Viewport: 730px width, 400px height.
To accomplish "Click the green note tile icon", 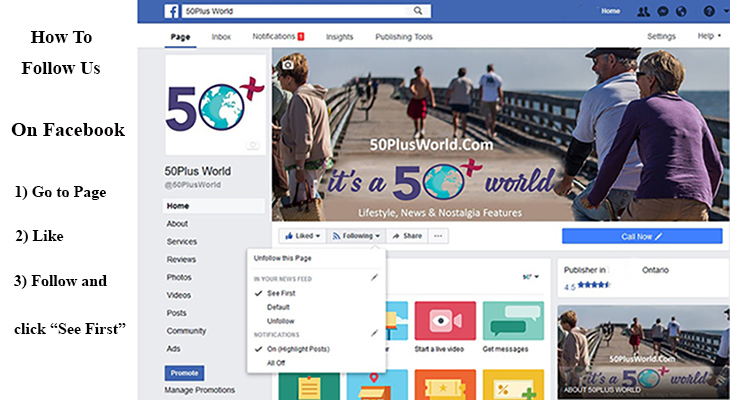I will (309, 386).
